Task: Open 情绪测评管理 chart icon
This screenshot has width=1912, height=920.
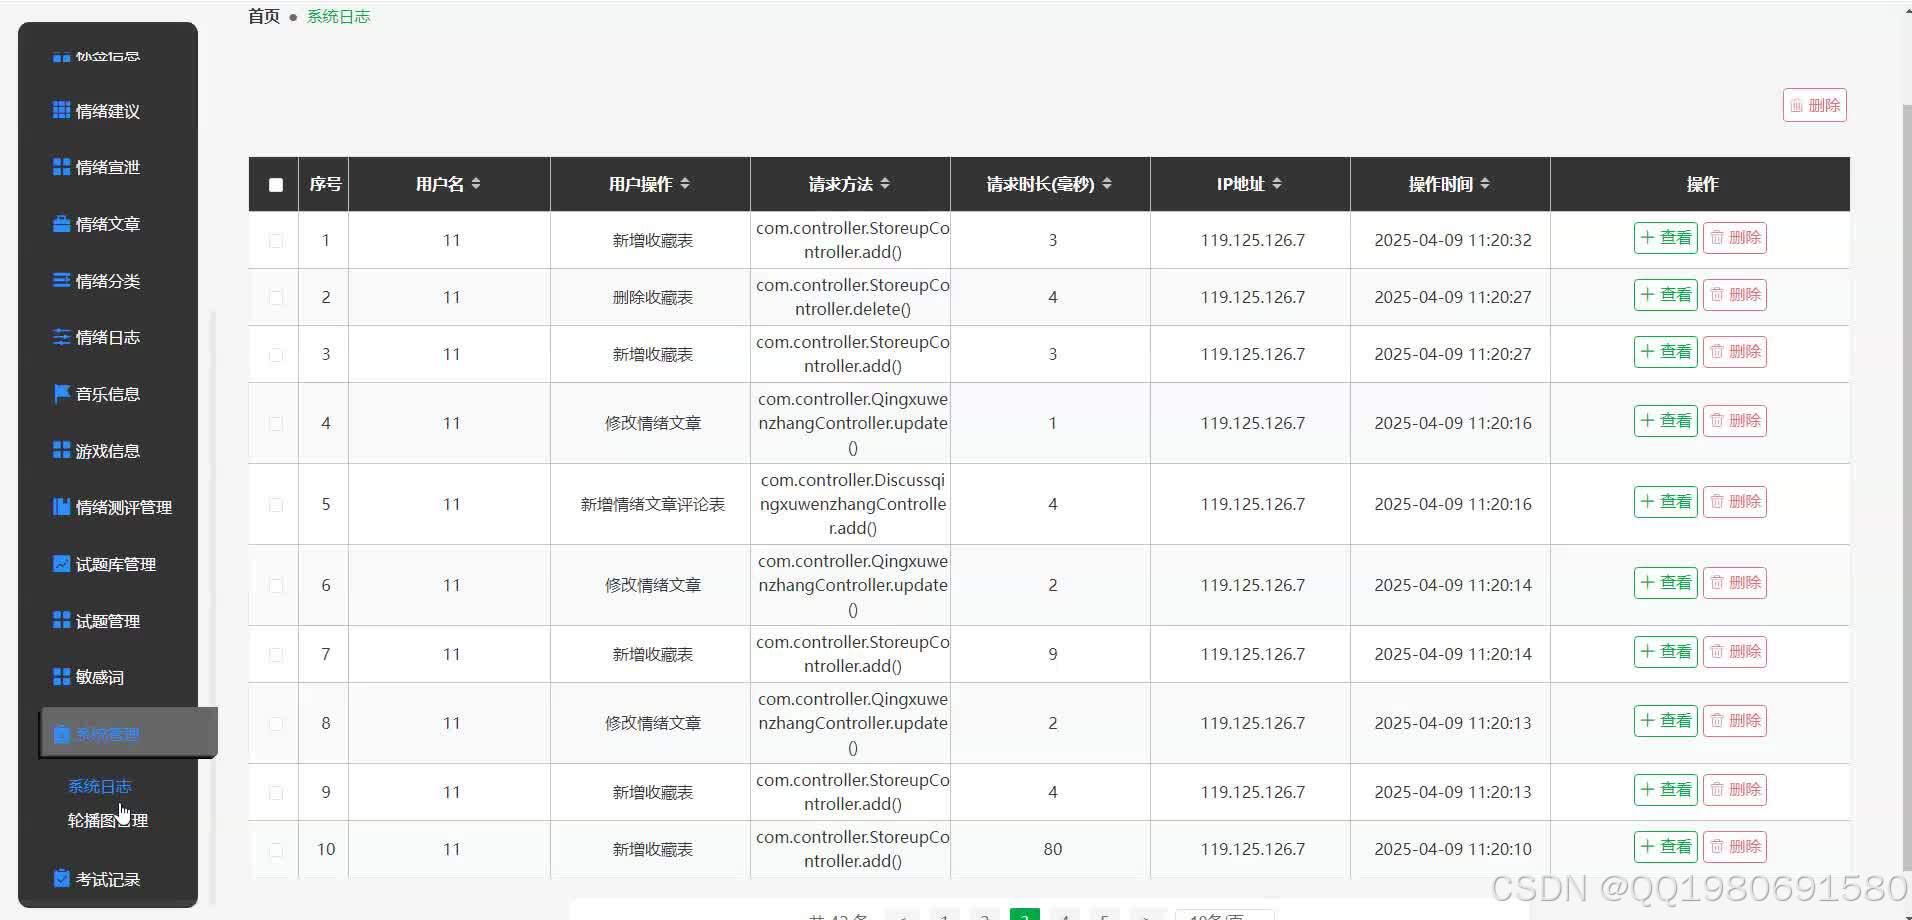Action: point(60,507)
